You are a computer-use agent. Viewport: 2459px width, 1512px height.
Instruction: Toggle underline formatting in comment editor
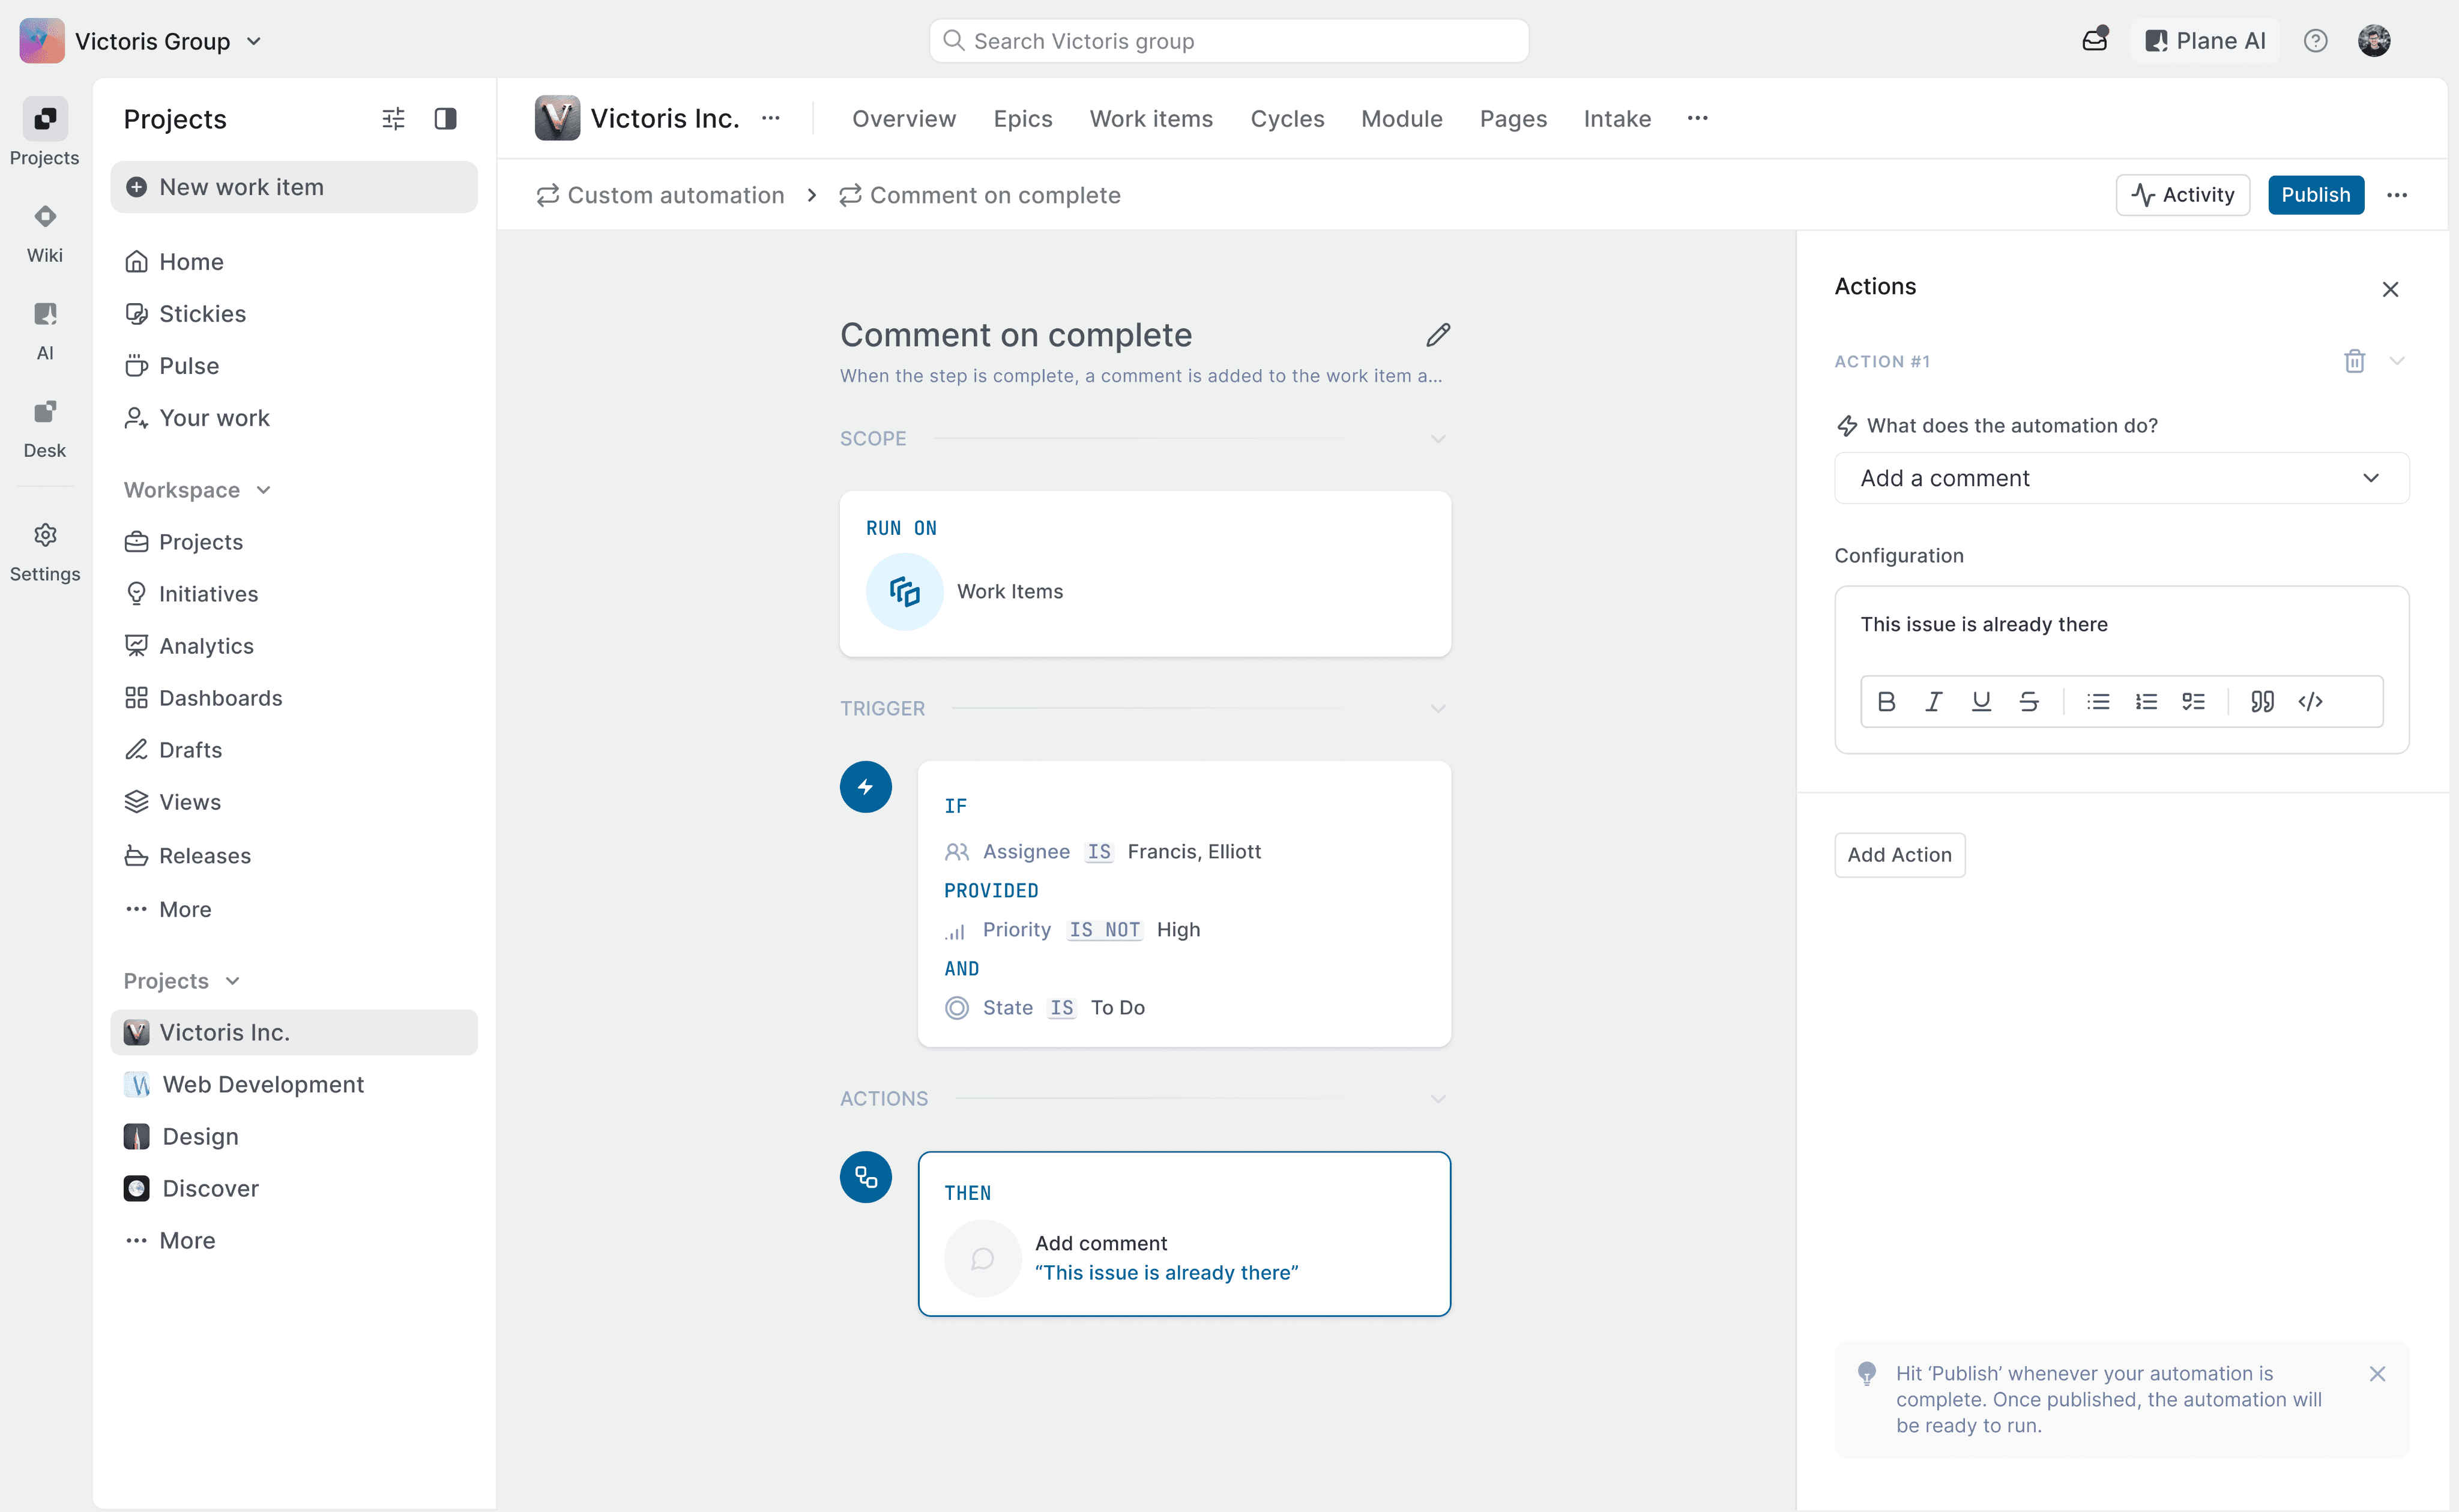[1980, 701]
